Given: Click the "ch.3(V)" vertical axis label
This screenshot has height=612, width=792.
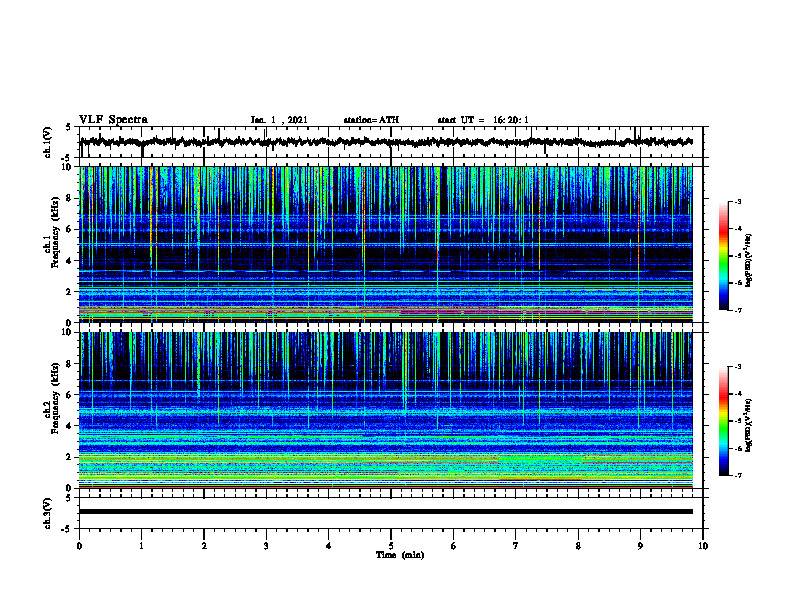Looking at the screenshot, I should [x=48, y=514].
